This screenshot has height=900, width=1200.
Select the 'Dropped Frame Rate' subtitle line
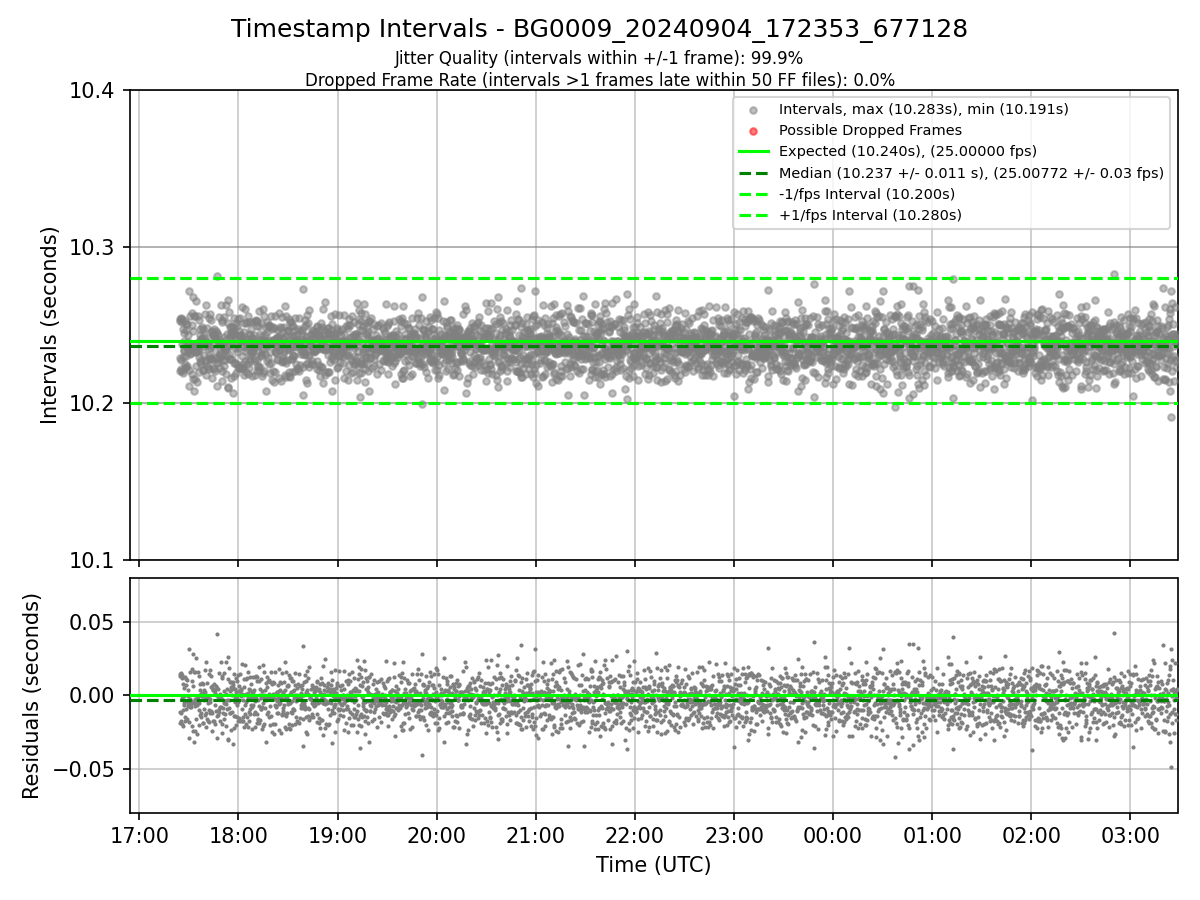599,80
